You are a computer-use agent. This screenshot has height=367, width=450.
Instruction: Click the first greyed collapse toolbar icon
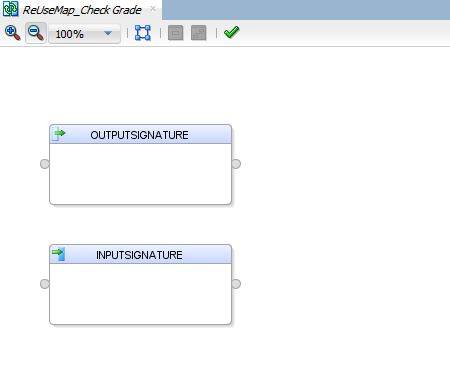[x=176, y=33]
